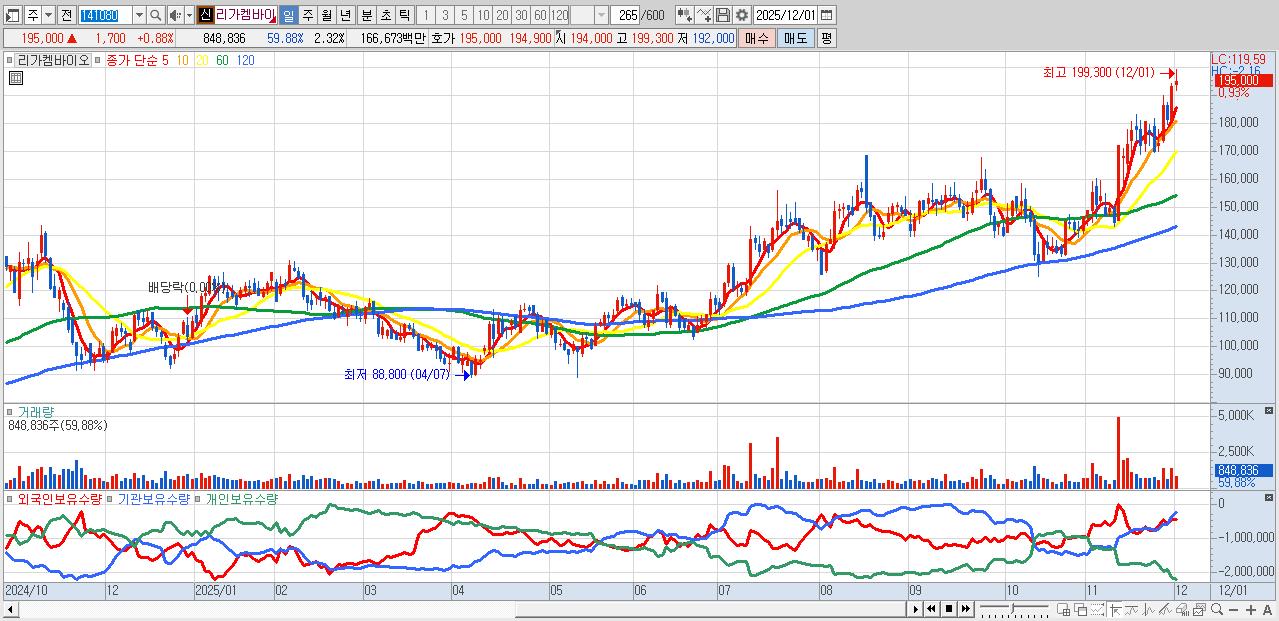Click the stacked chart windows icon in the bottom toolbar
The height and width of the screenshot is (621, 1279).
[x=1200, y=609]
